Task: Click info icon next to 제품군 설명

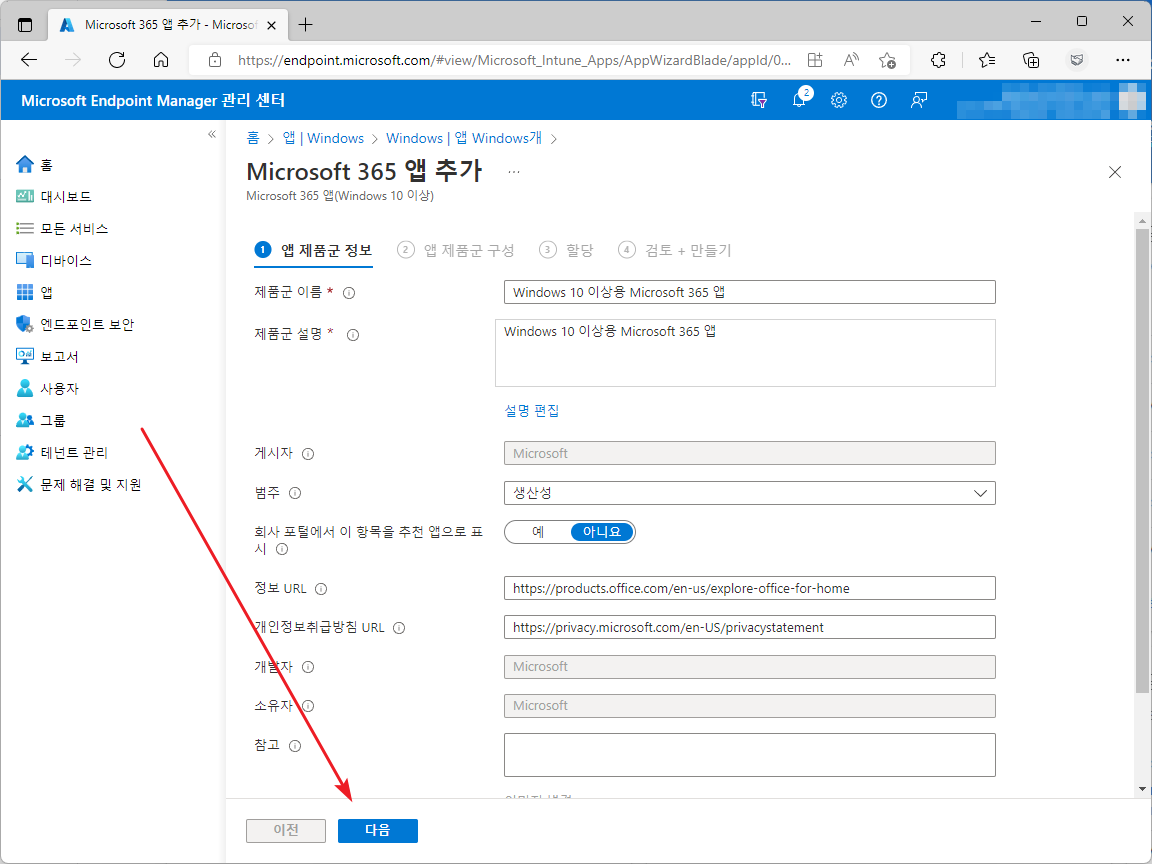Action: pos(353,335)
